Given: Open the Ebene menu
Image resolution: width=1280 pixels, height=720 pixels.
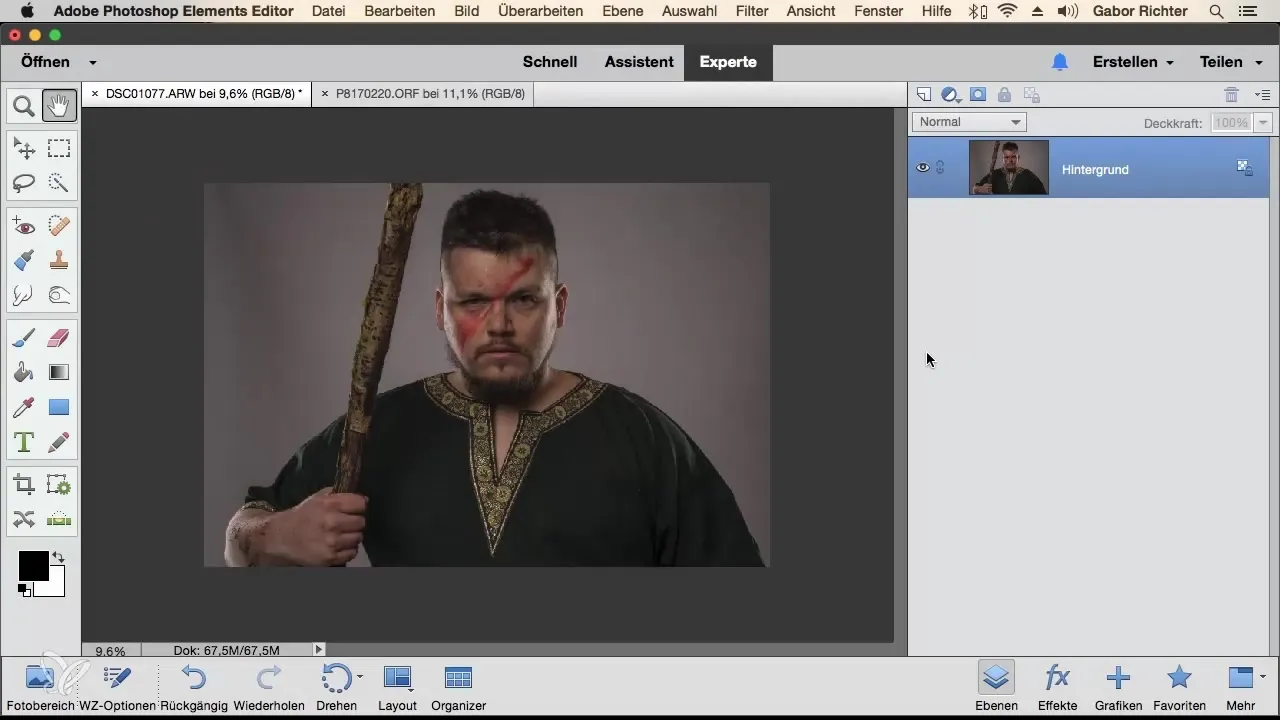Looking at the screenshot, I should point(624,11).
